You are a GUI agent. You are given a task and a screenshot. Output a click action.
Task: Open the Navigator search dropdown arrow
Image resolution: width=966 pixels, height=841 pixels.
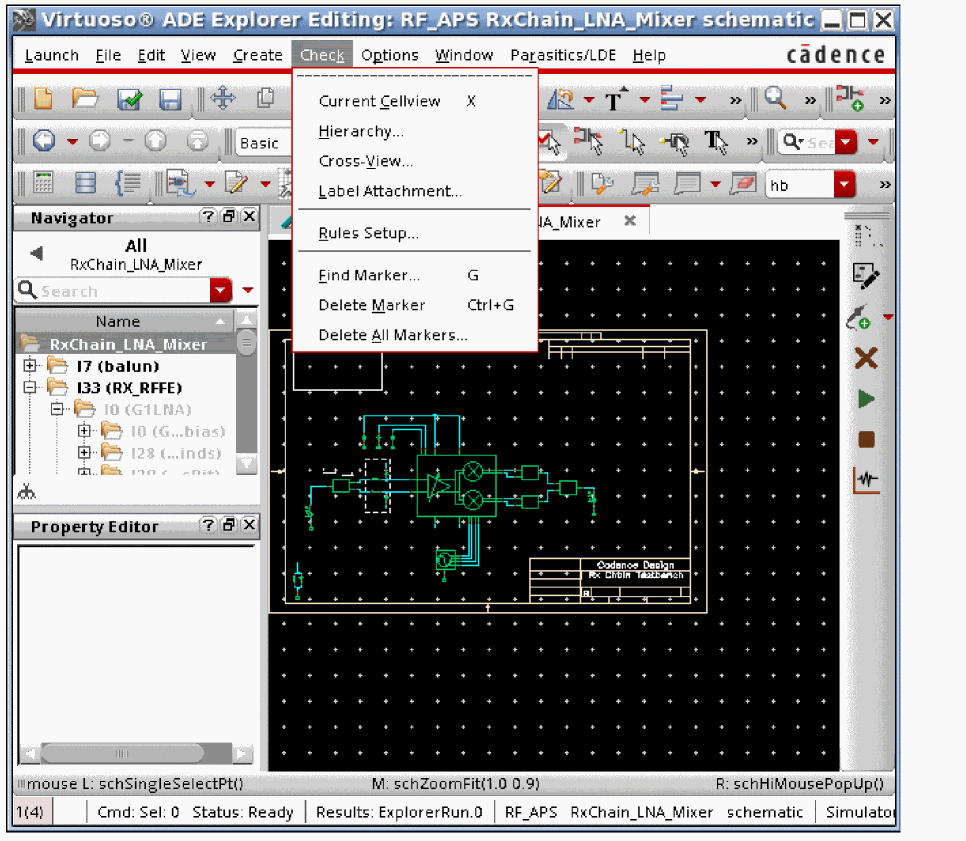[221, 291]
